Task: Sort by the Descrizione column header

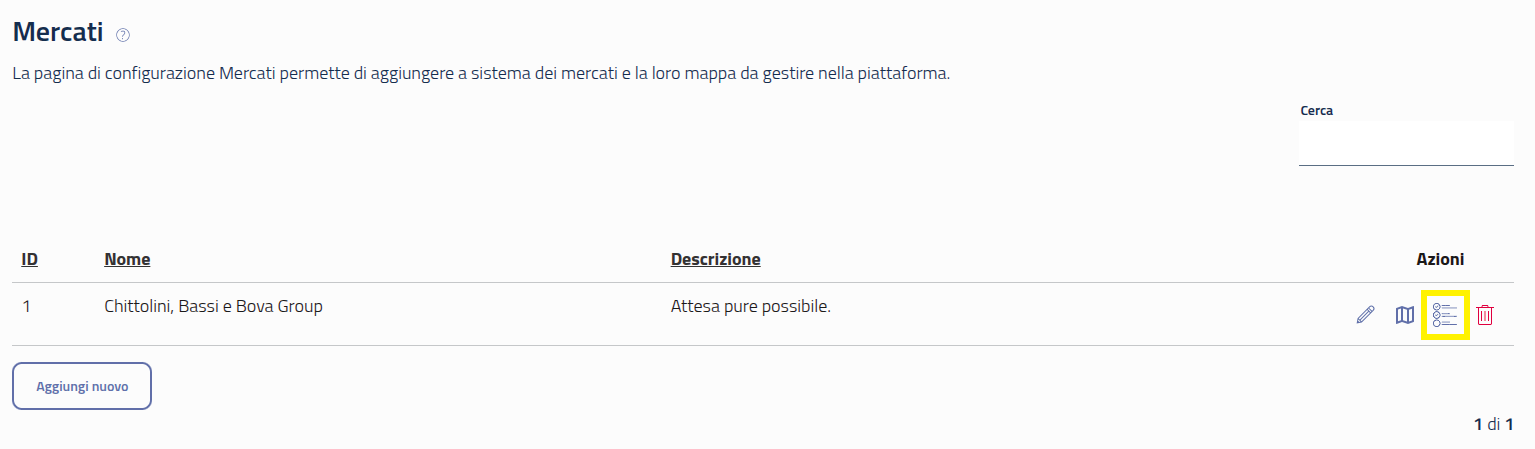Action: click(x=715, y=259)
